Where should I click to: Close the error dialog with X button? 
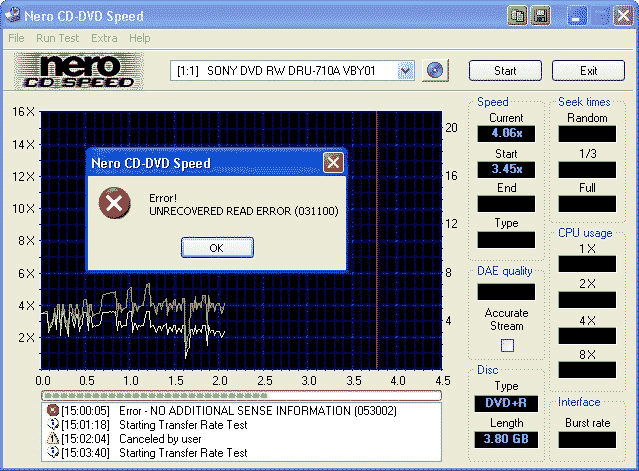tap(333, 163)
